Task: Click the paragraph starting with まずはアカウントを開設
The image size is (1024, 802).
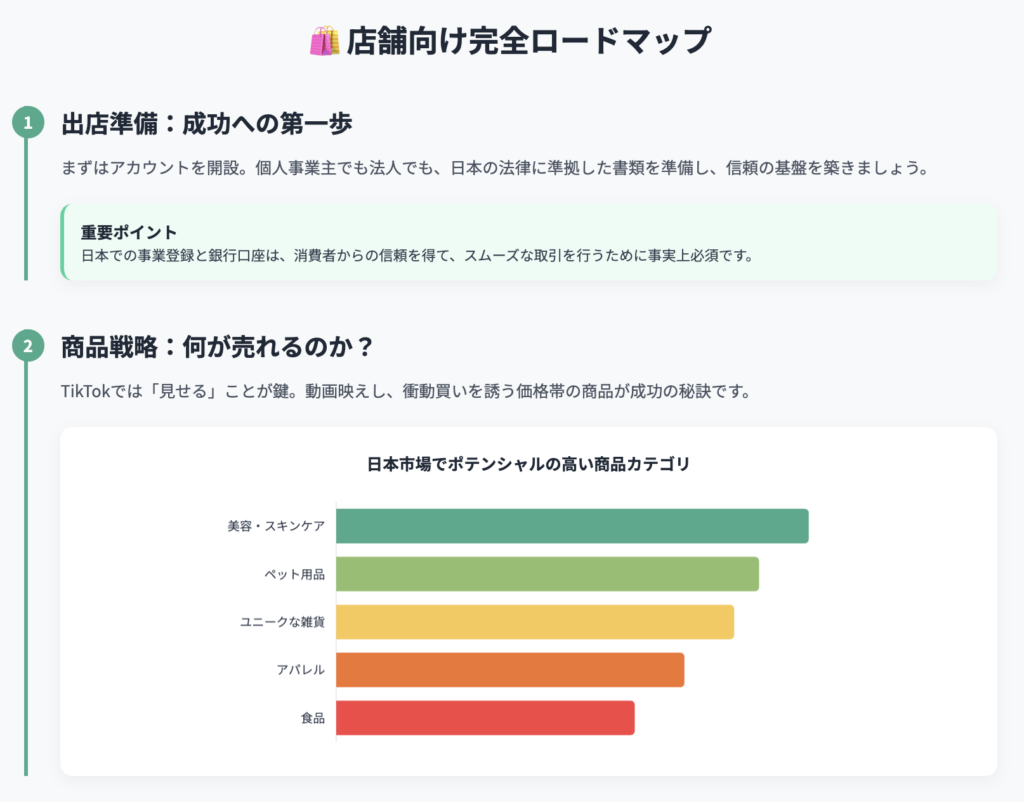Action: (x=495, y=167)
